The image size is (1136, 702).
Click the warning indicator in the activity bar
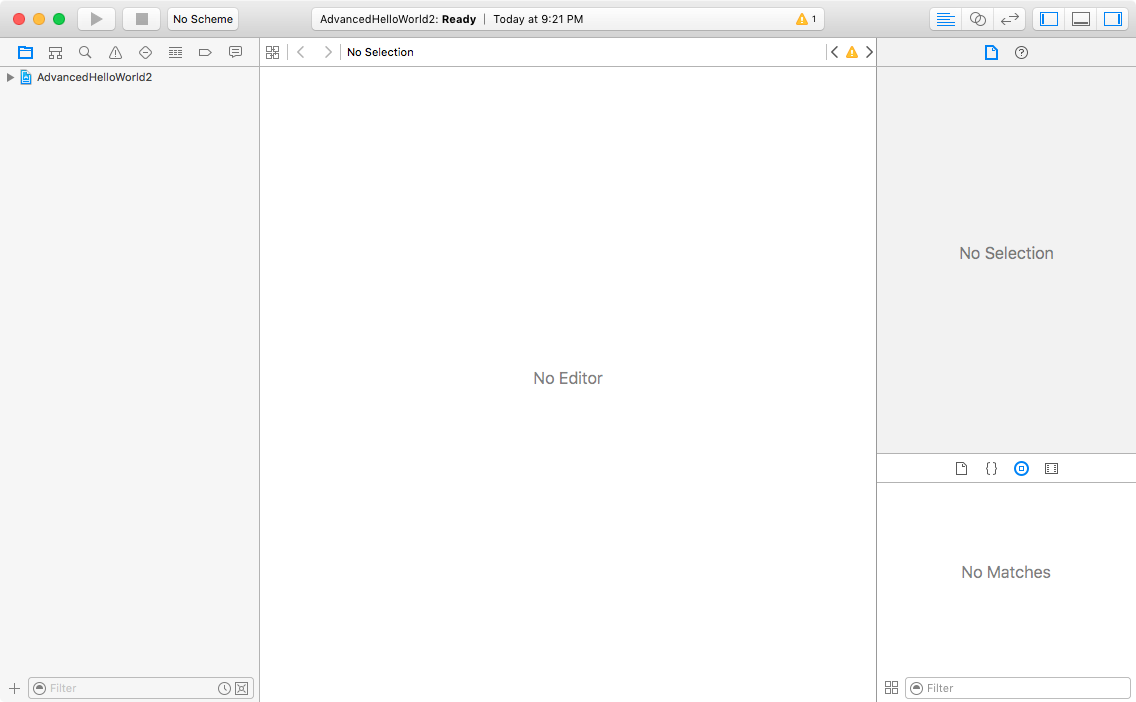point(806,19)
